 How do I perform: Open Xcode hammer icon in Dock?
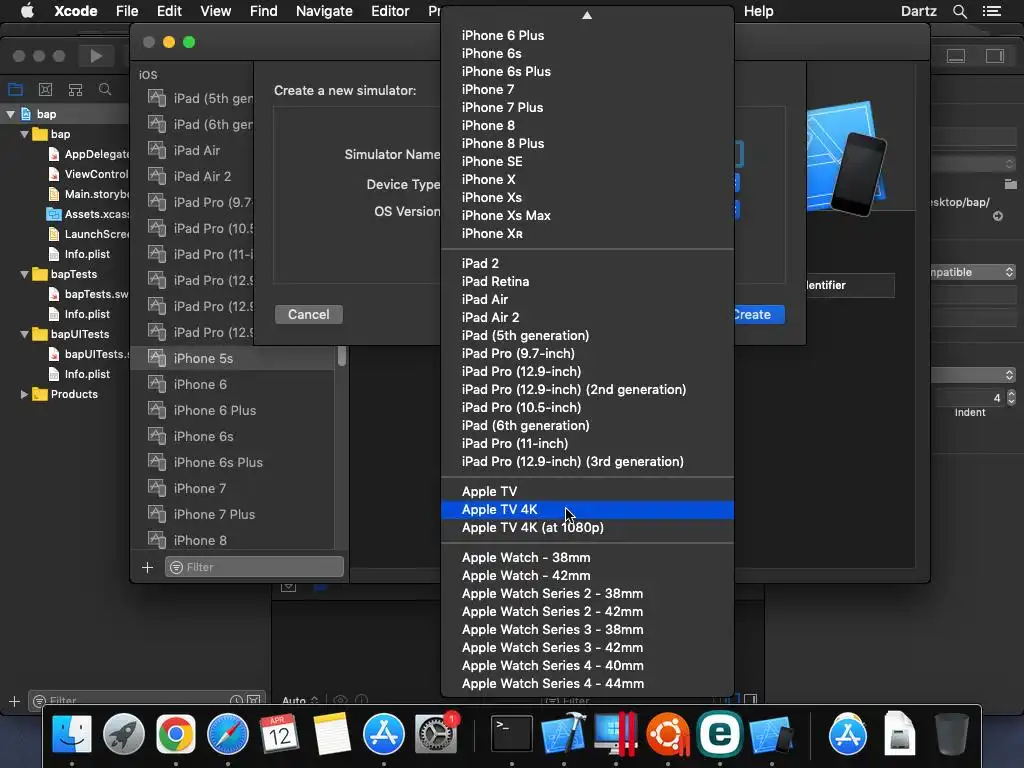click(564, 734)
